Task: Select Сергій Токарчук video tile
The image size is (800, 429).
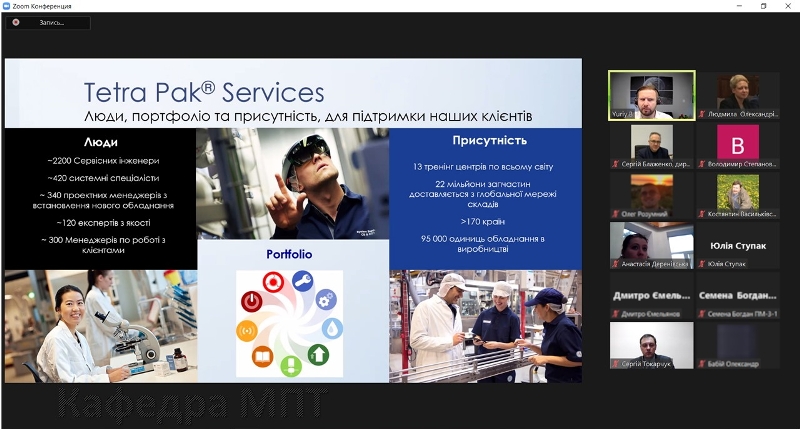Action: point(652,345)
